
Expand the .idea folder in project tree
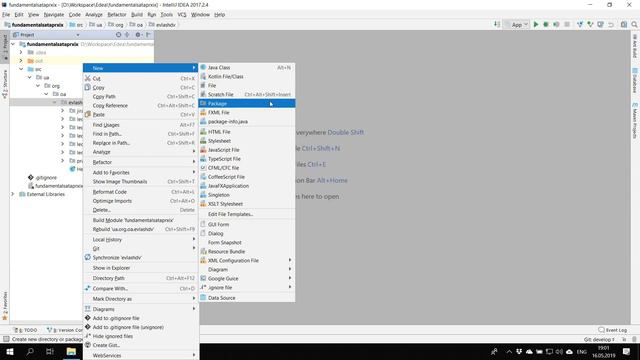tap(21, 52)
